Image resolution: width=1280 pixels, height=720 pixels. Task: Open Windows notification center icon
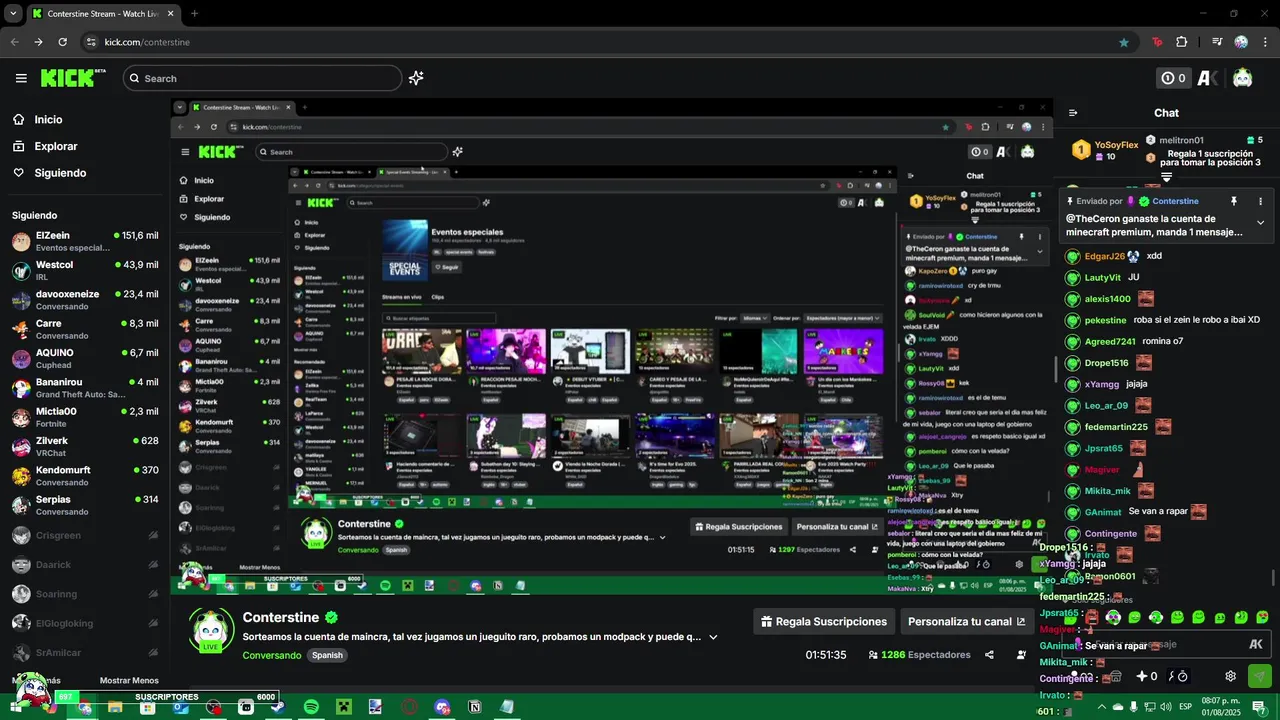tap(1259, 707)
